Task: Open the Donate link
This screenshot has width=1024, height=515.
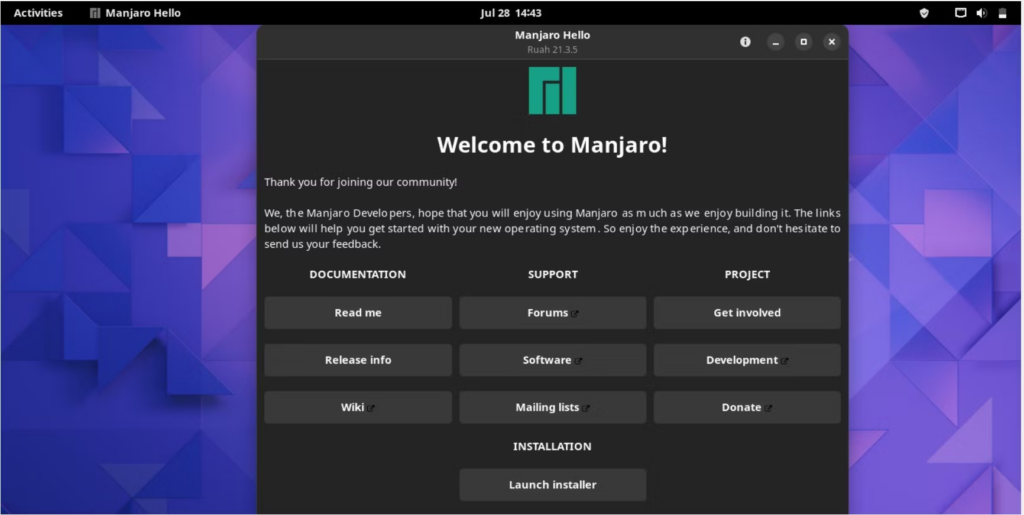Action: pos(747,407)
